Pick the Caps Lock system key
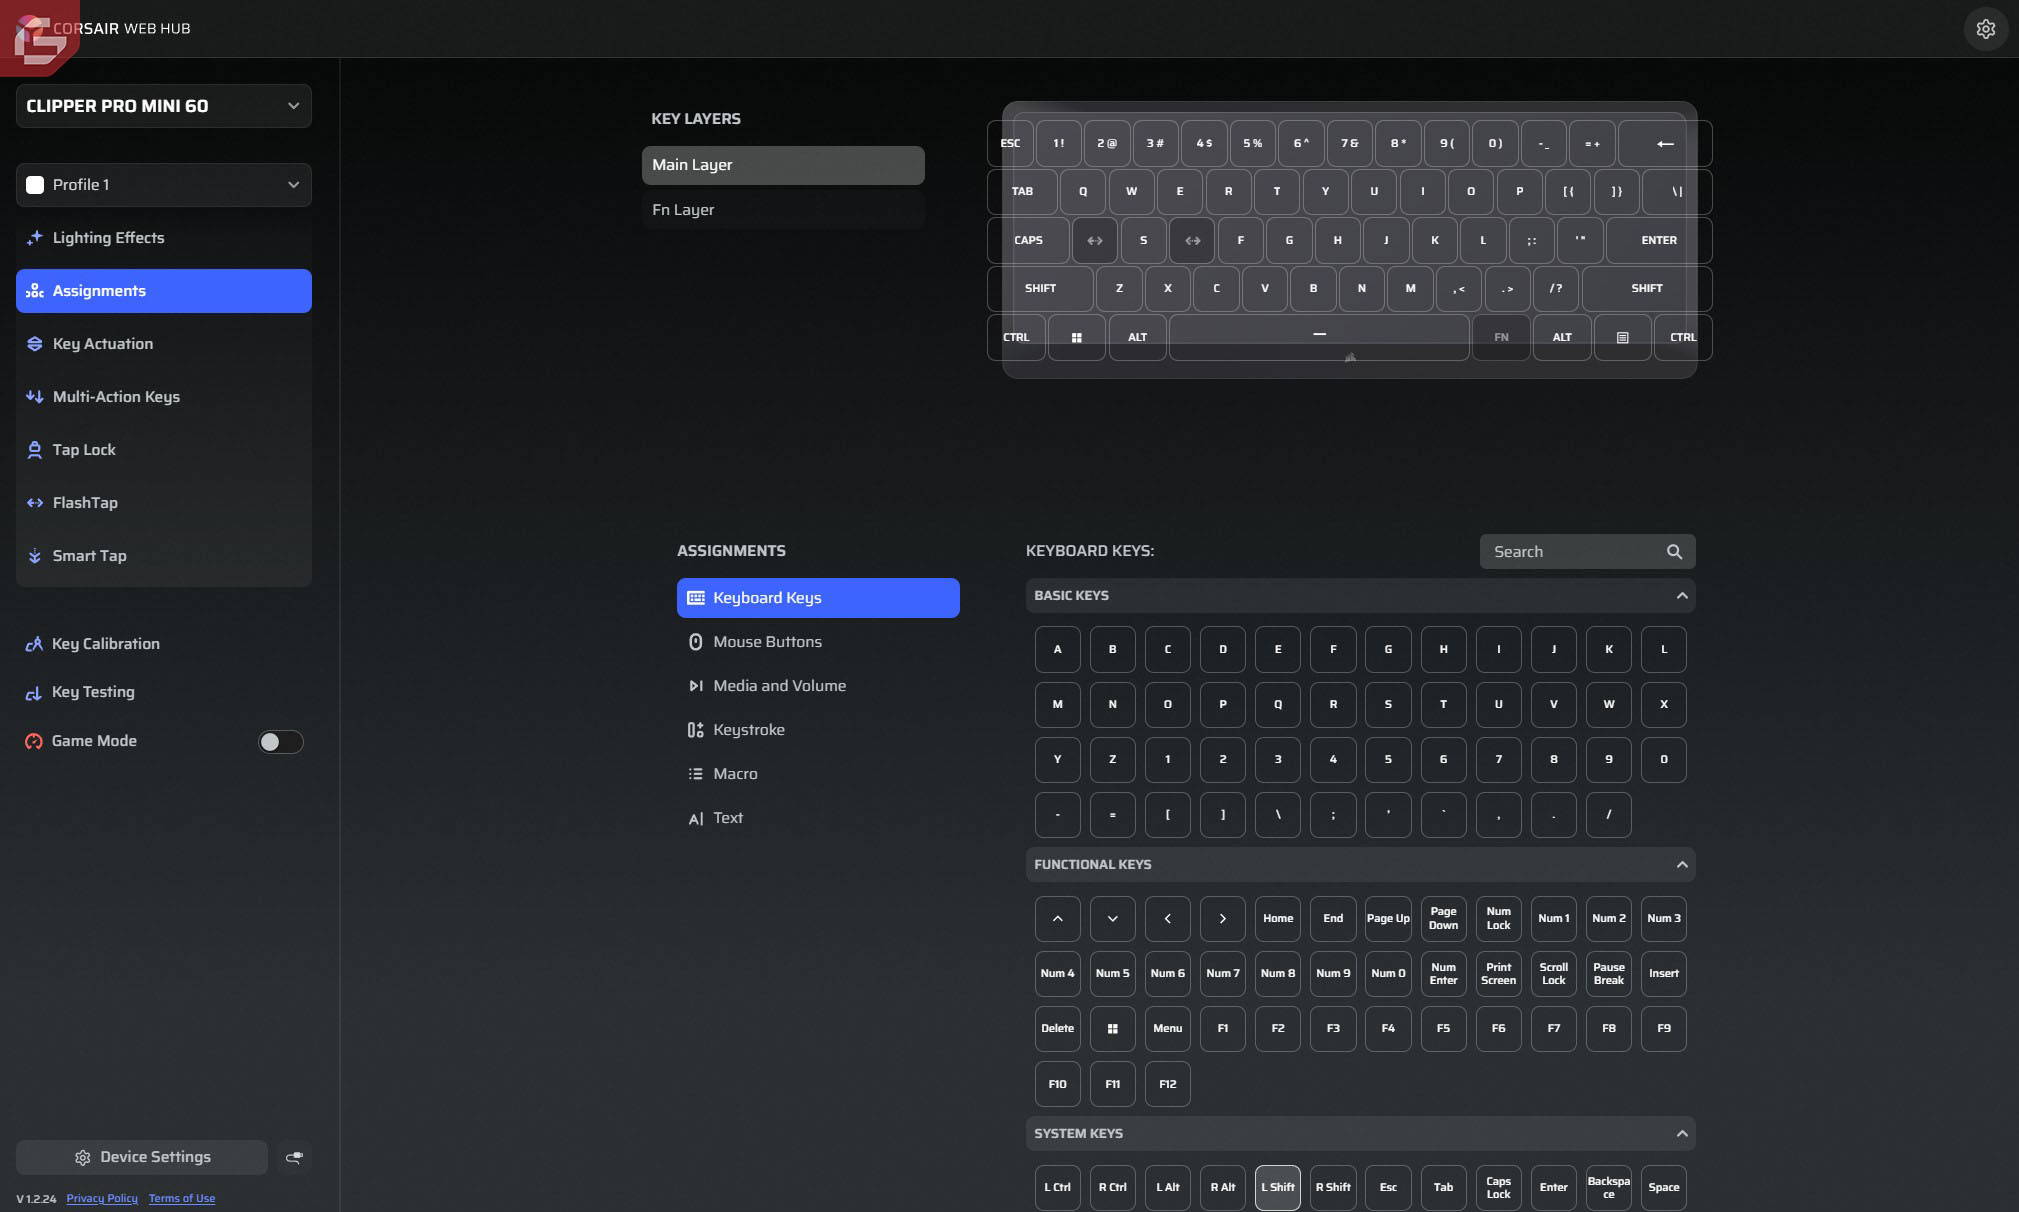This screenshot has height=1212, width=2019. pyautogui.click(x=1499, y=1188)
